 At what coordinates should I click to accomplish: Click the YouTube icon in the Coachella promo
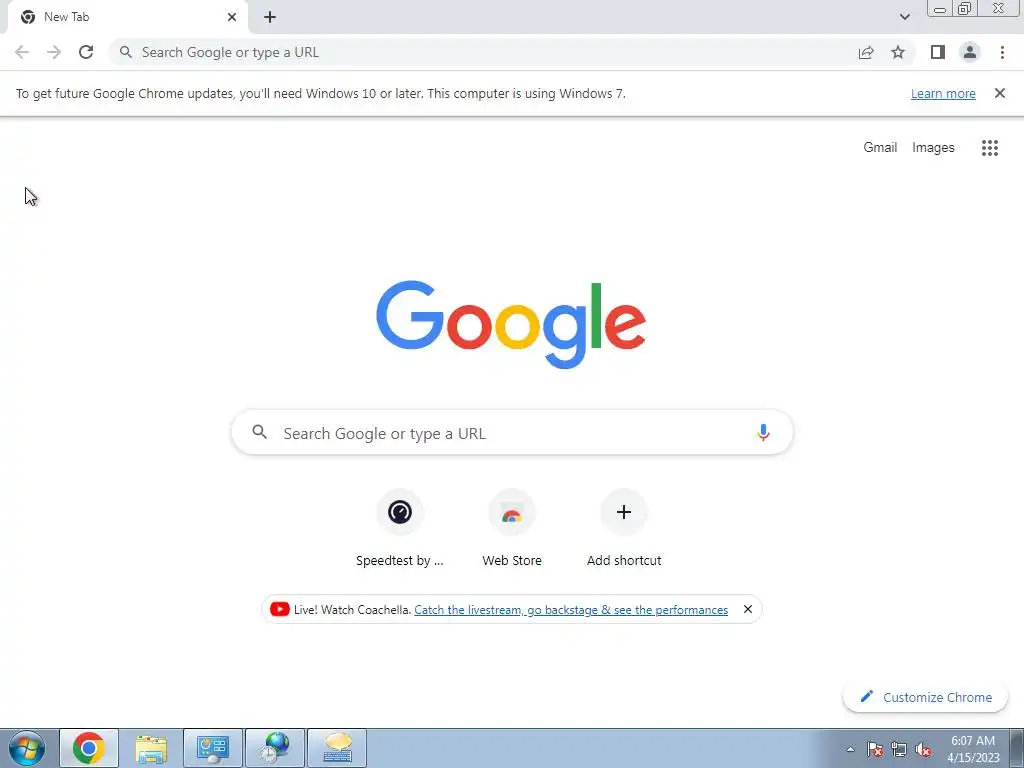pos(280,609)
